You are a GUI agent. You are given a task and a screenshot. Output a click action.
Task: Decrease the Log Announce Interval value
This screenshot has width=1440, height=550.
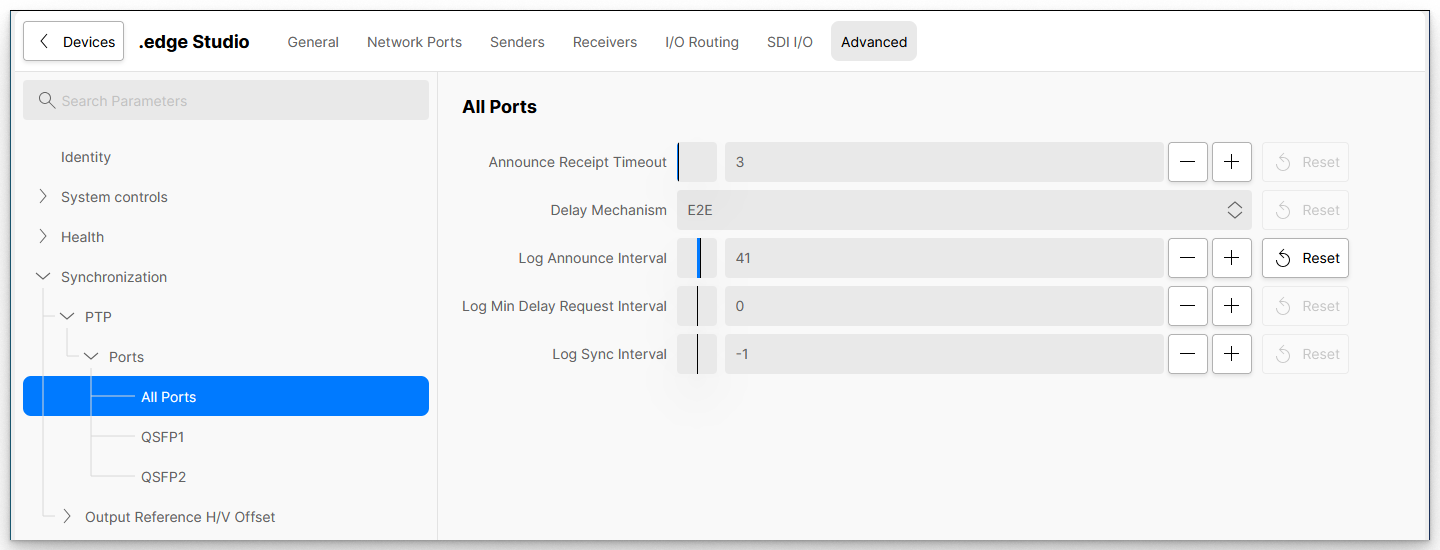1187,258
